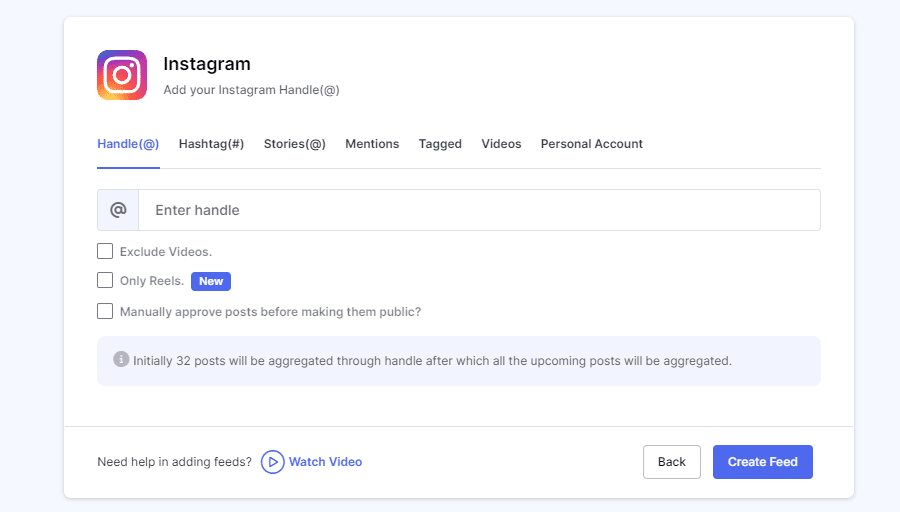Click the Enter handle text field
Viewport: 900px width, 512px height.
coord(478,210)
